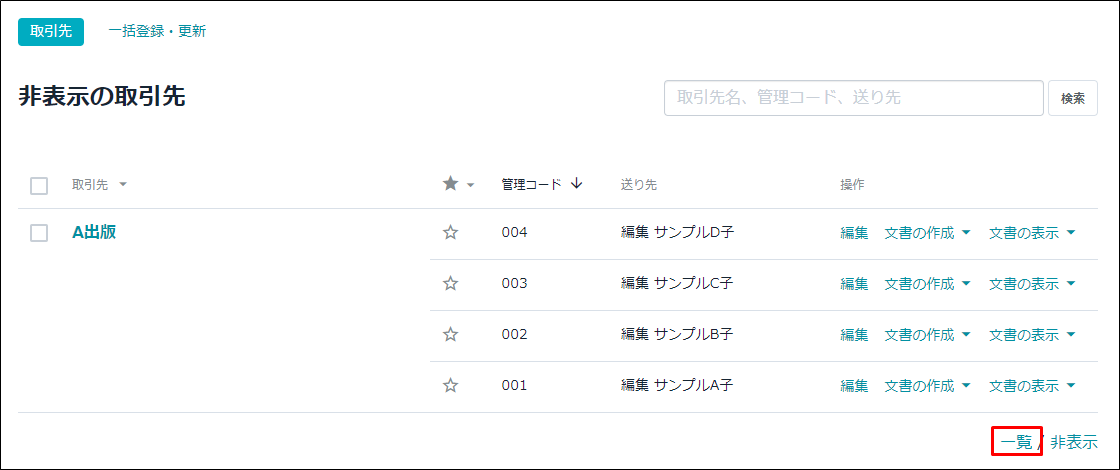Expand the 取引先 column dropdown arrow

coord(123,184)
